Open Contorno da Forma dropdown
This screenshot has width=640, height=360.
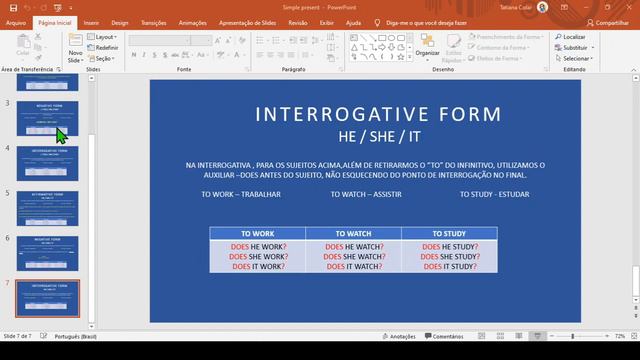pos(499,48)
